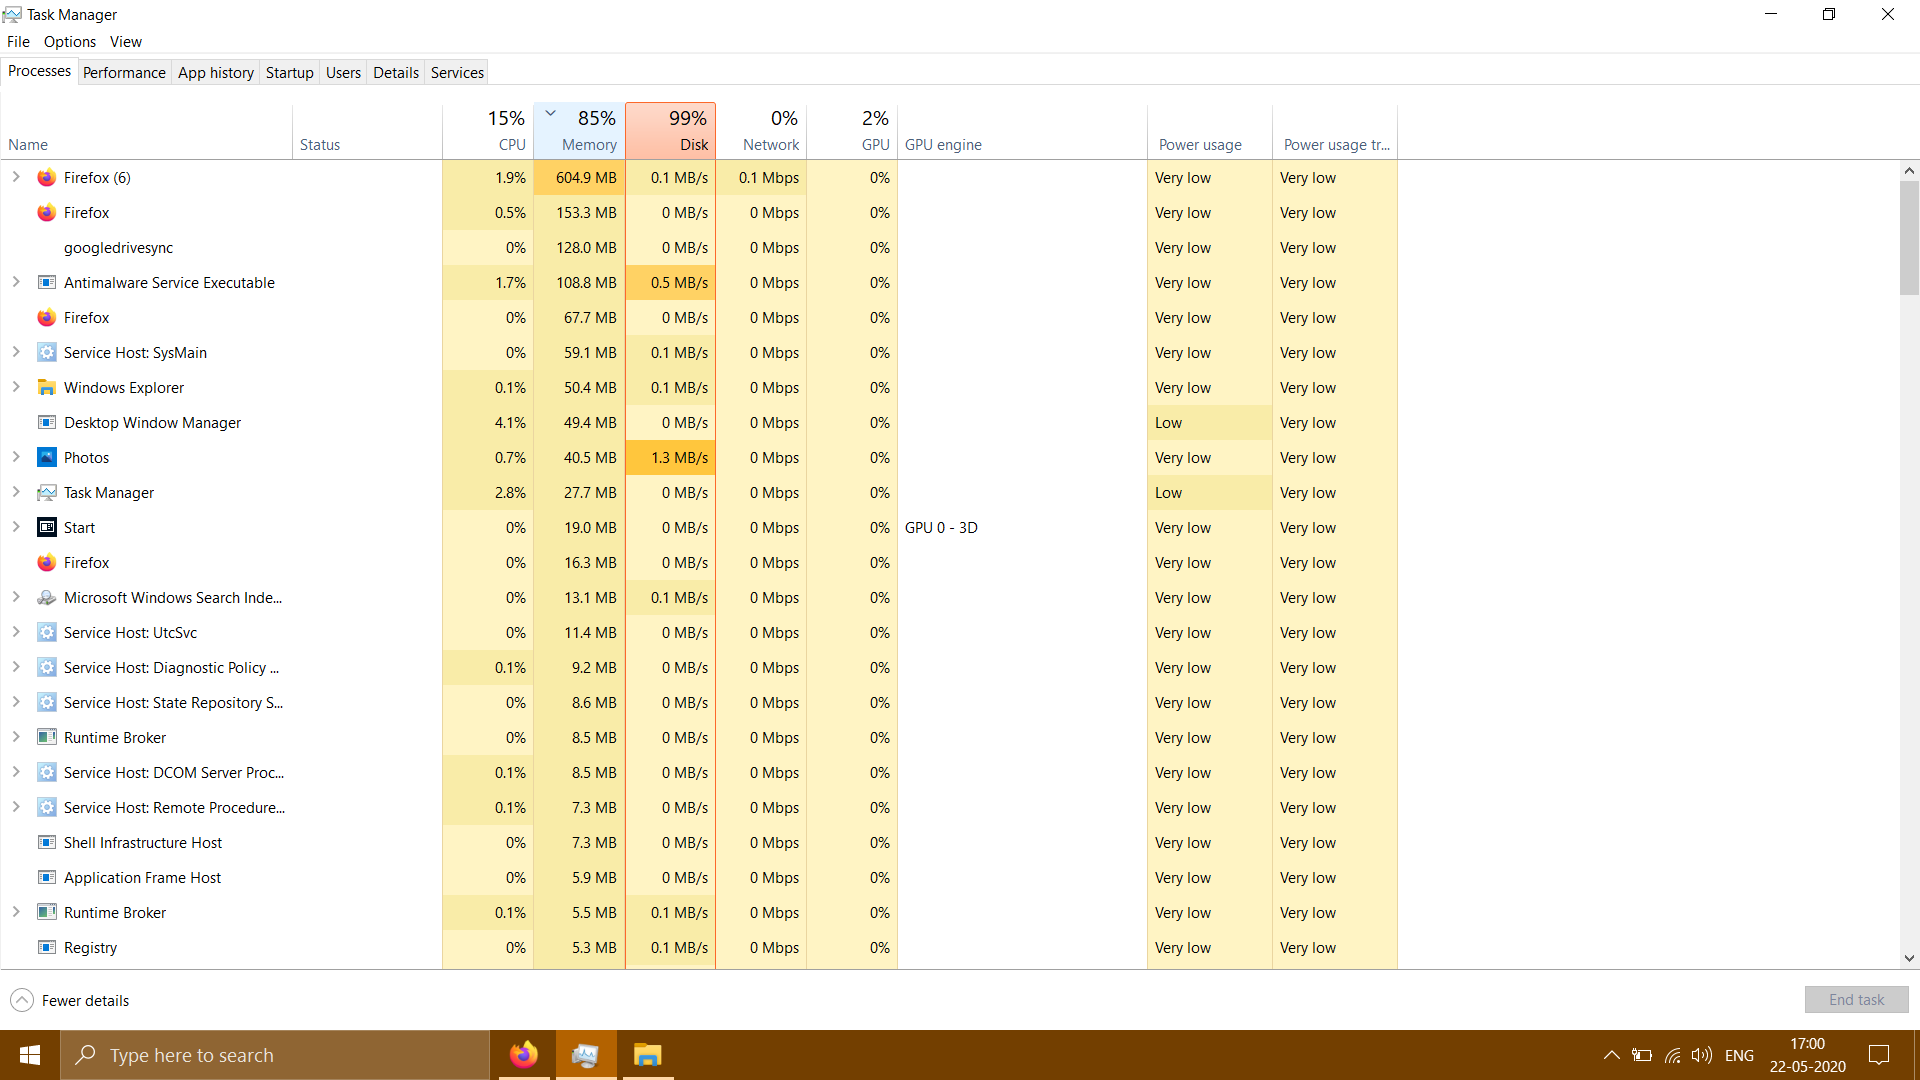Screen dimensions: 1920x1080
Task: Click the ENG language indicator
Action: click(1739, 1055)
